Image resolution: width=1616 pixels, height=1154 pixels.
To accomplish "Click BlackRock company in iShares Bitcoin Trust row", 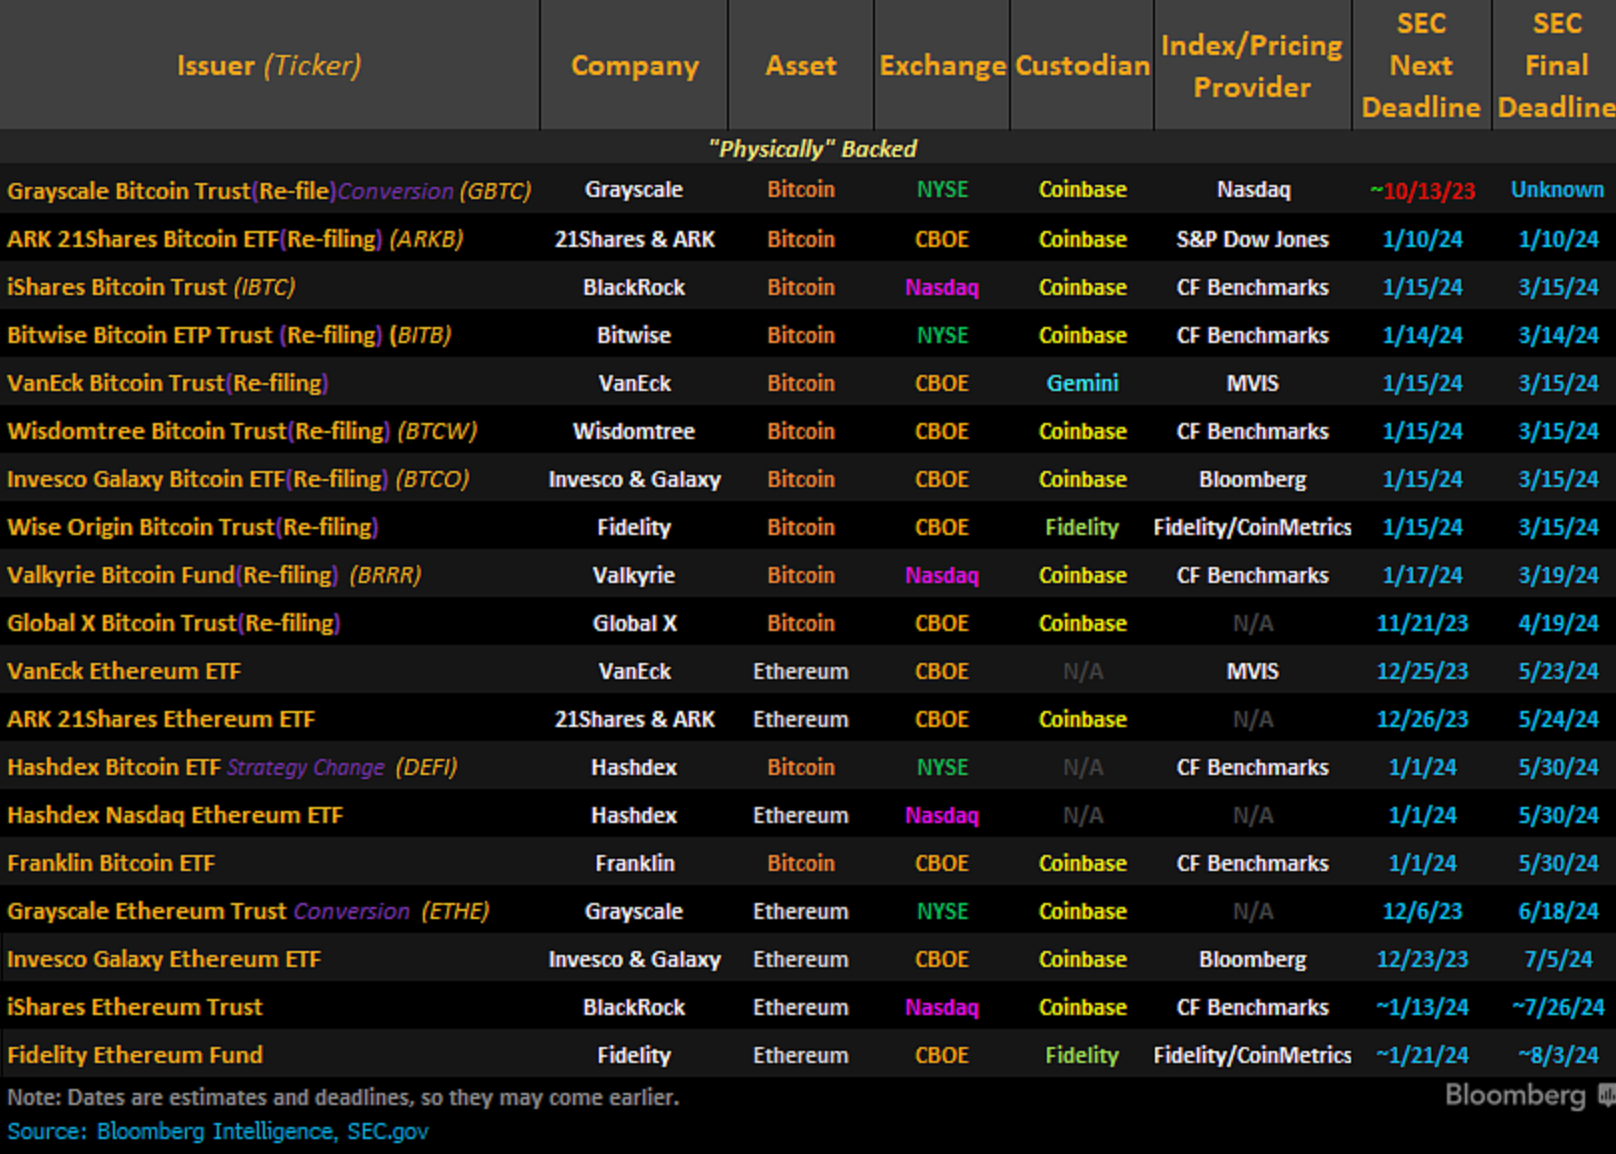I will [634, 287].
